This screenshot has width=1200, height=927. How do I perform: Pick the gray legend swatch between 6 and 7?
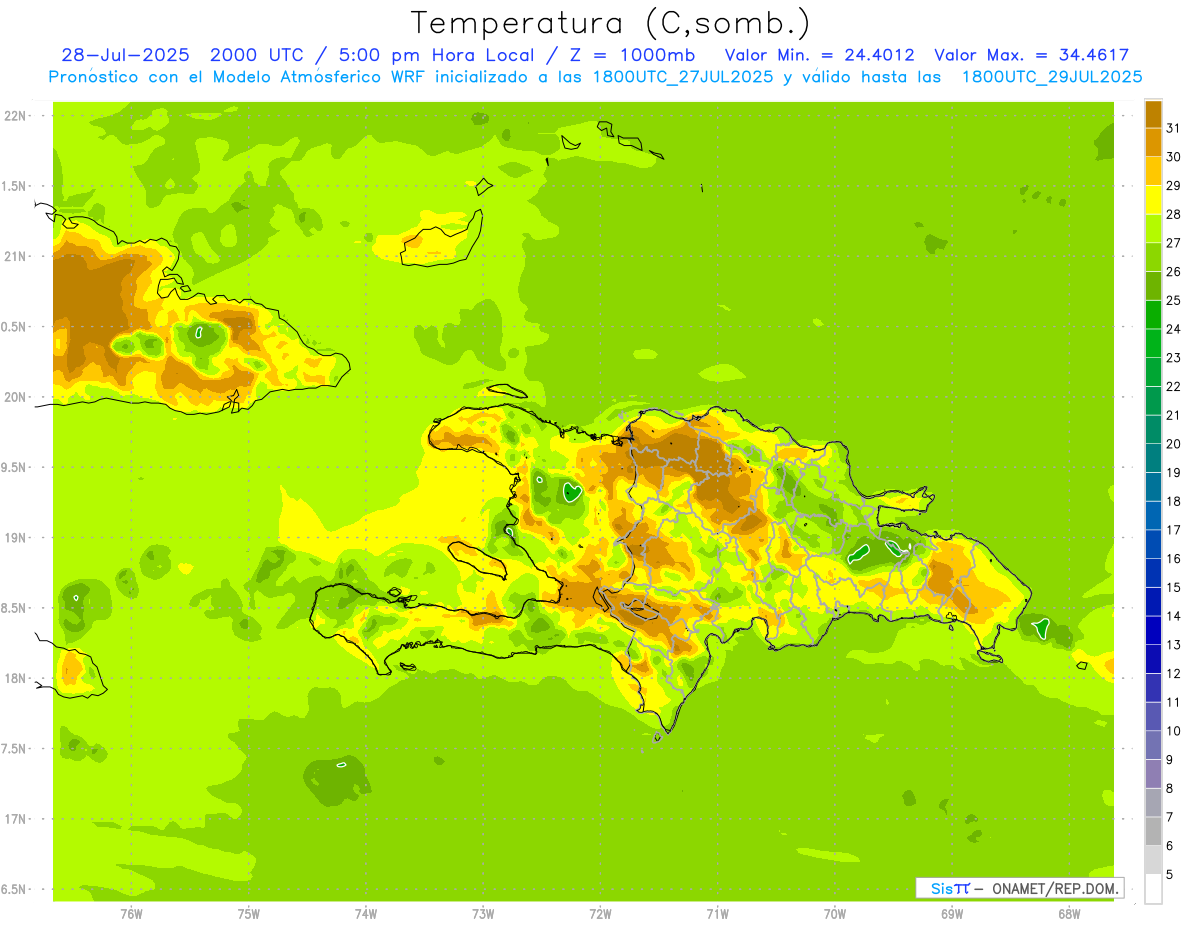point(1153,831)
